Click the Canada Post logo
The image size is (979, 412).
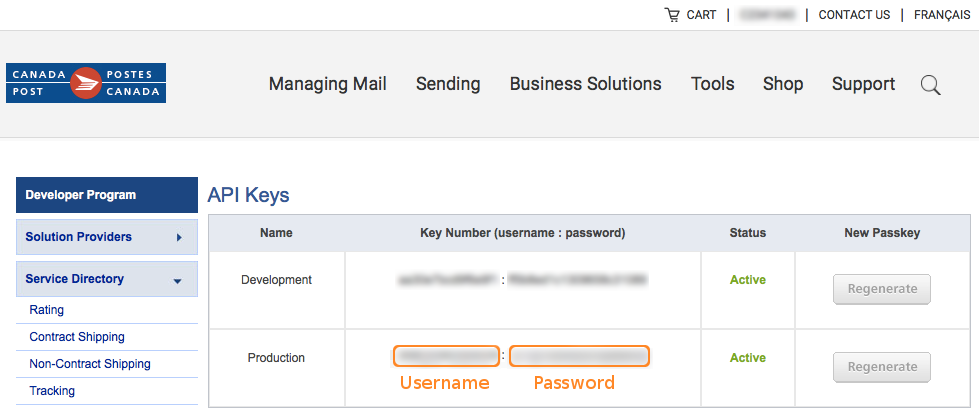[86, 83]
